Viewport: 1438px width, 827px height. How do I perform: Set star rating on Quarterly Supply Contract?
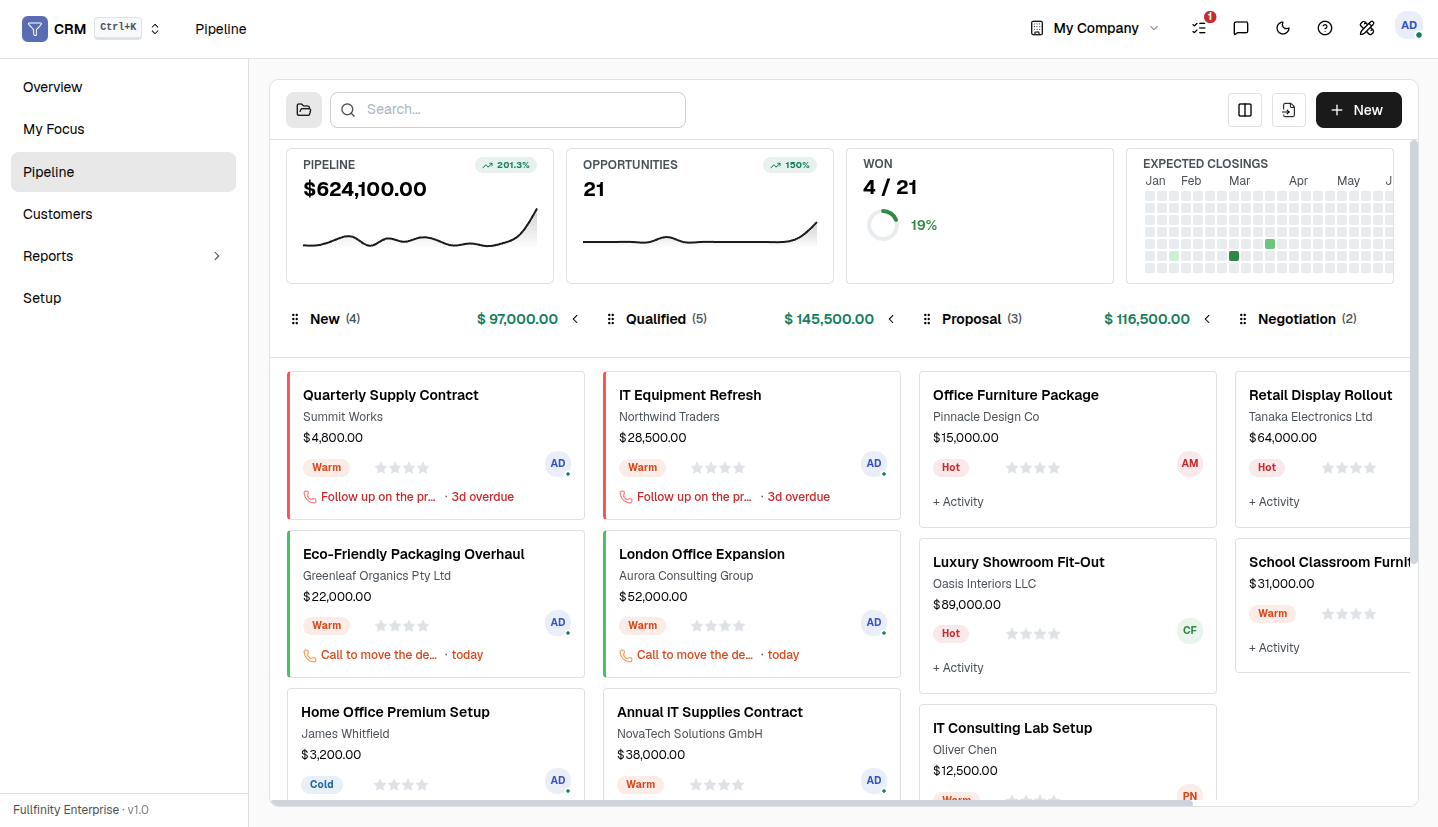coord(402,467)
